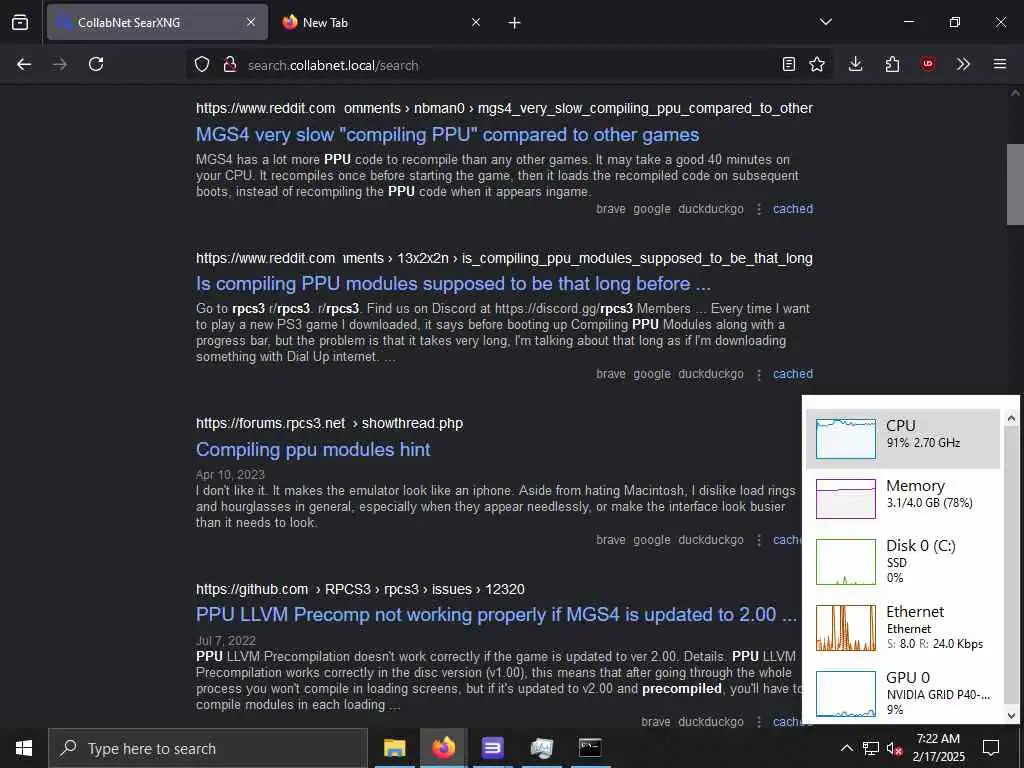Select CPU entry in performance panel

(903, 439)
